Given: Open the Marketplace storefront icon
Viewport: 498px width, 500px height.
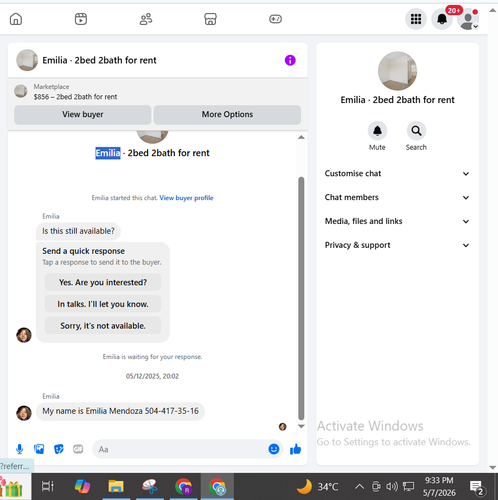Looking at the screenshot, I should click(x=210, y=19).
